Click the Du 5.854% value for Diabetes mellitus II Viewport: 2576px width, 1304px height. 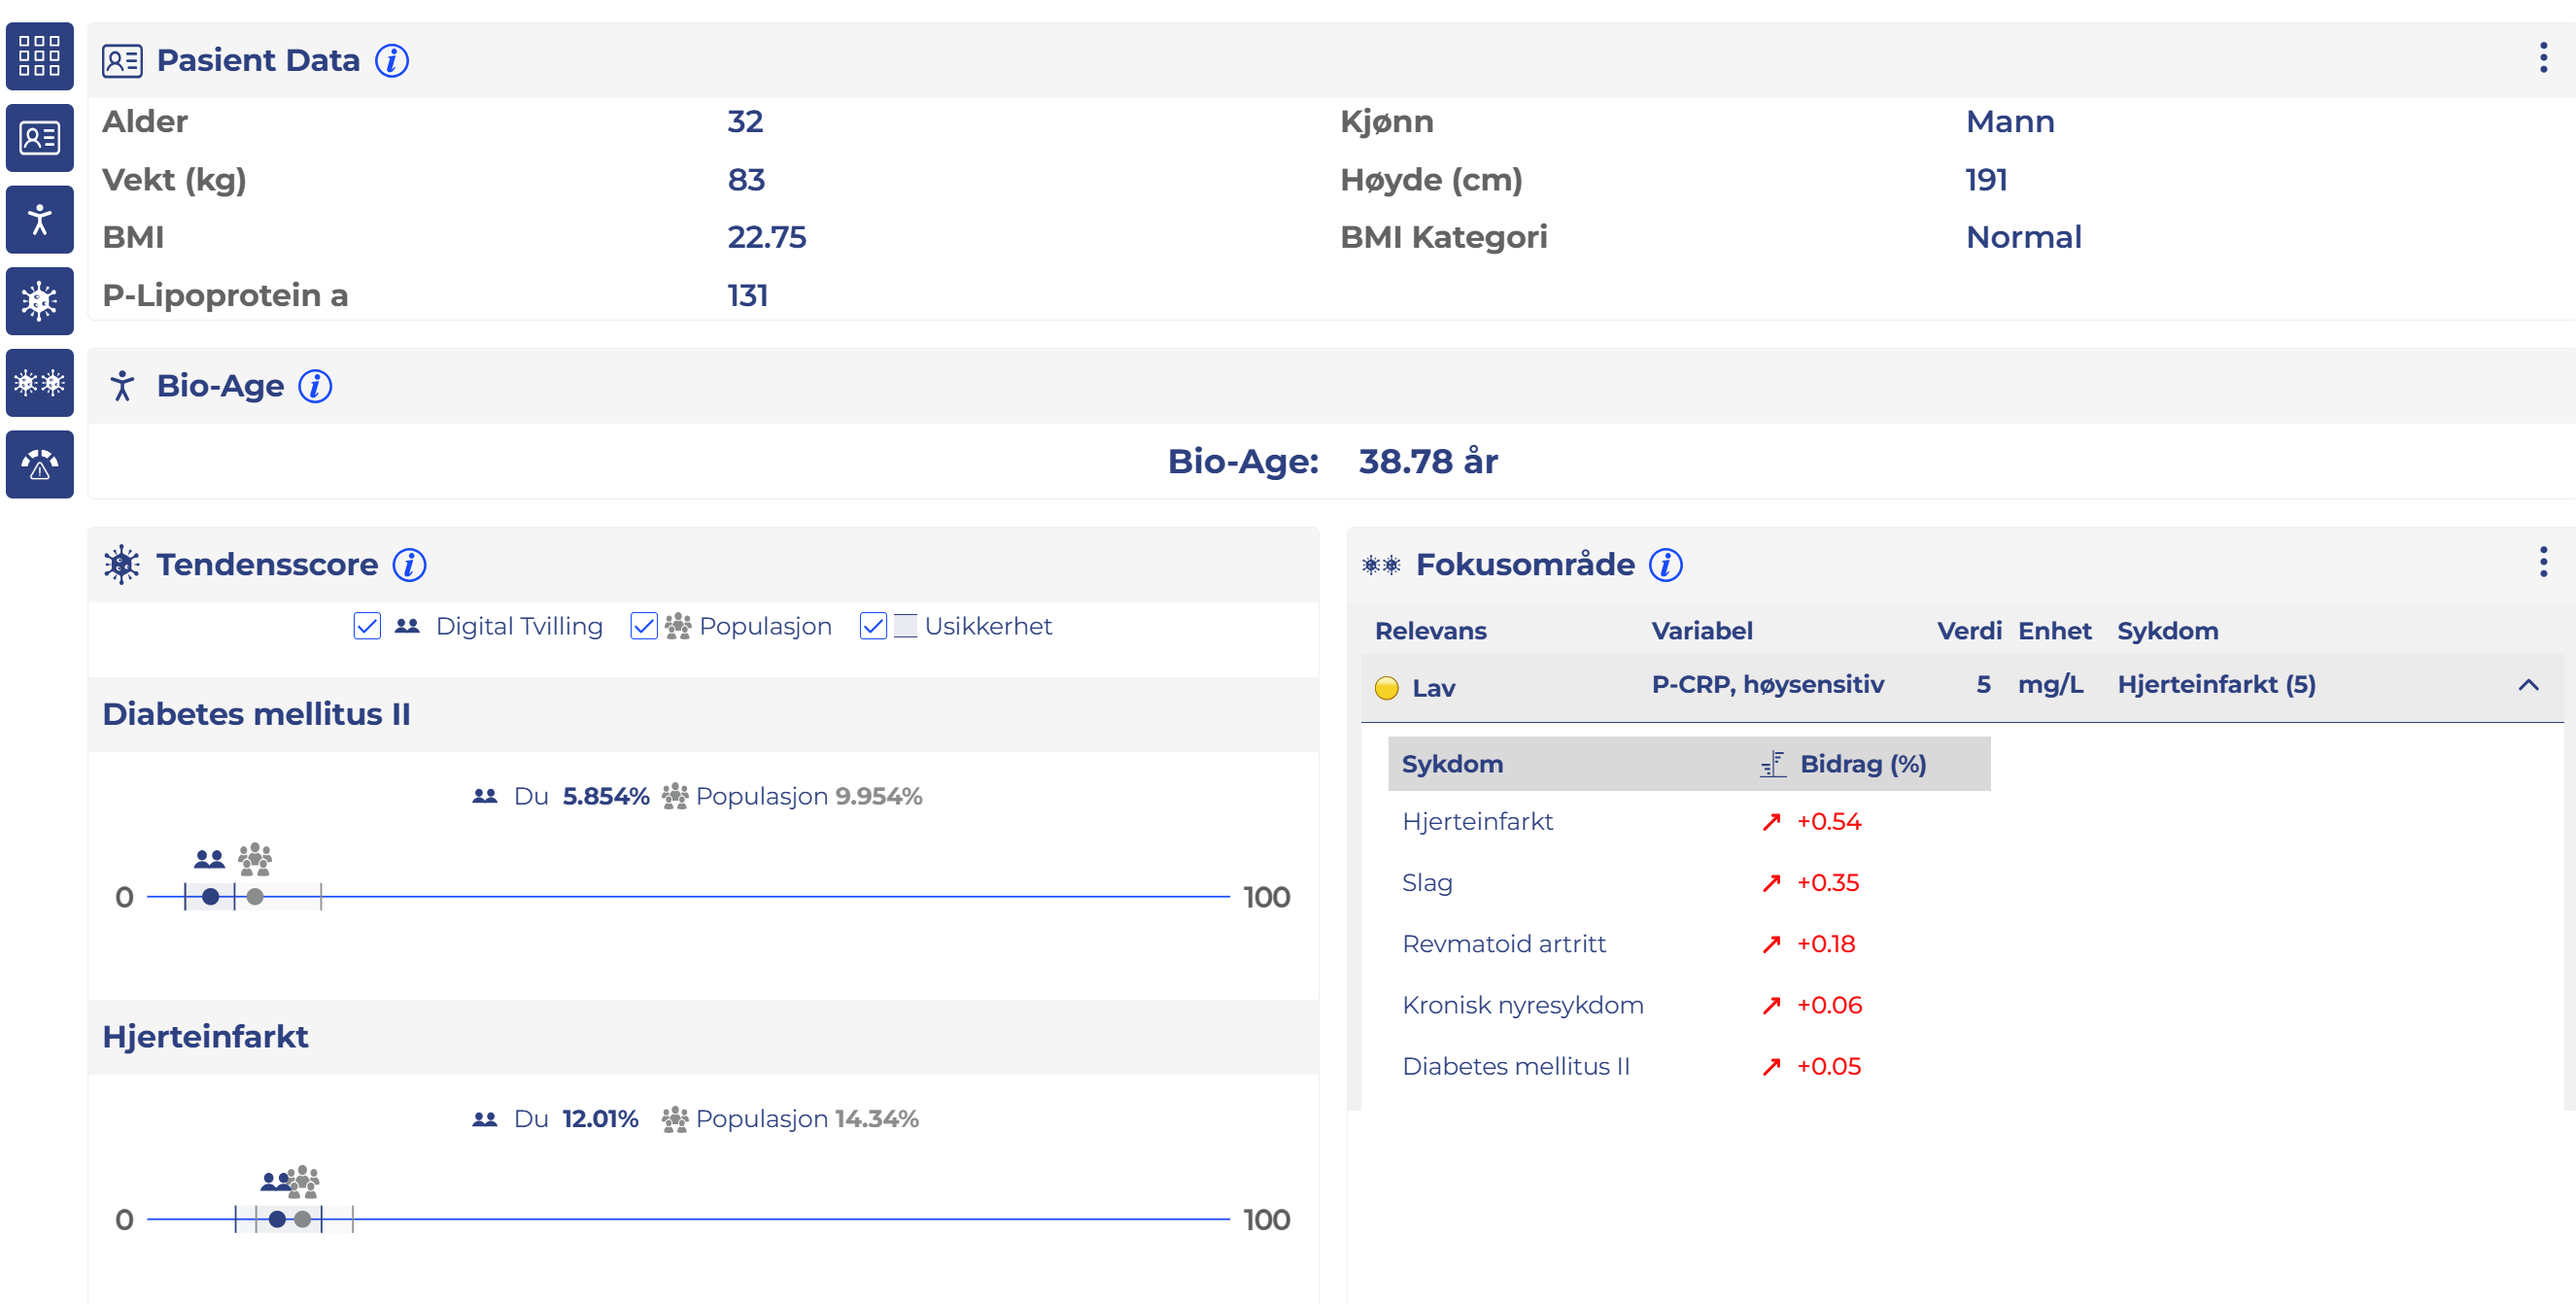pos(605,796)
